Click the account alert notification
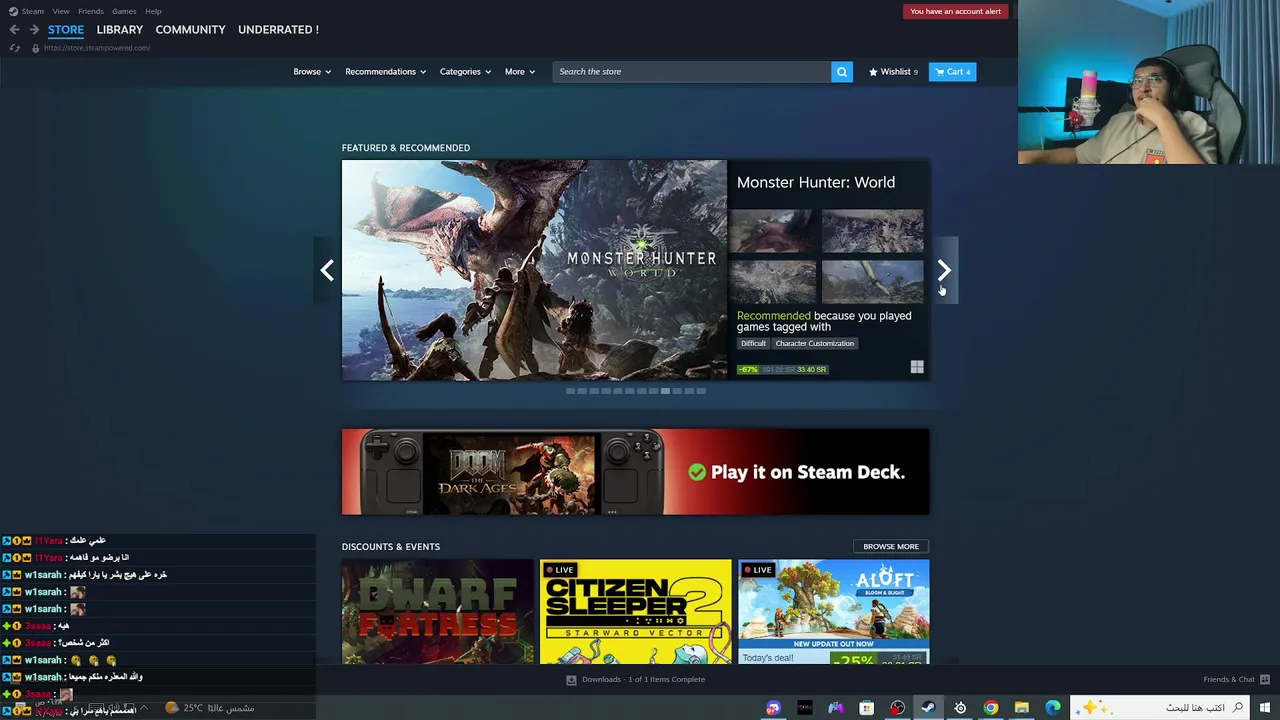Image resolution: width=1280 pixels, height=720 pixels. tap(955, 11)
